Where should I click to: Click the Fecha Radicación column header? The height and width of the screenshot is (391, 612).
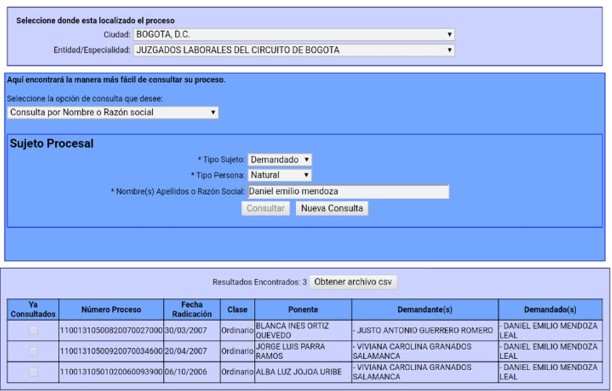pos(192,310)
